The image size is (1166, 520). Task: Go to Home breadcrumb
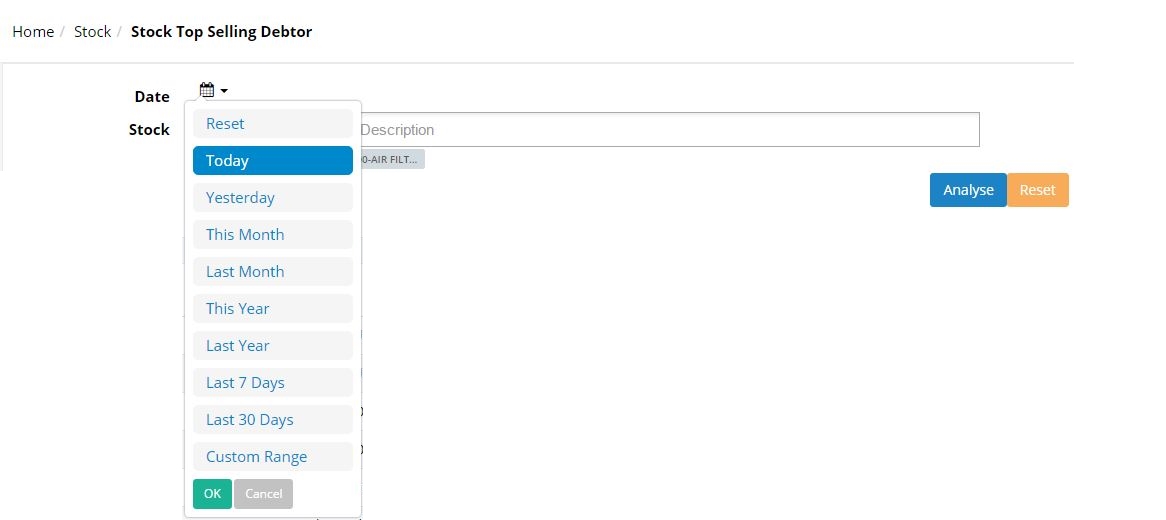33,31
